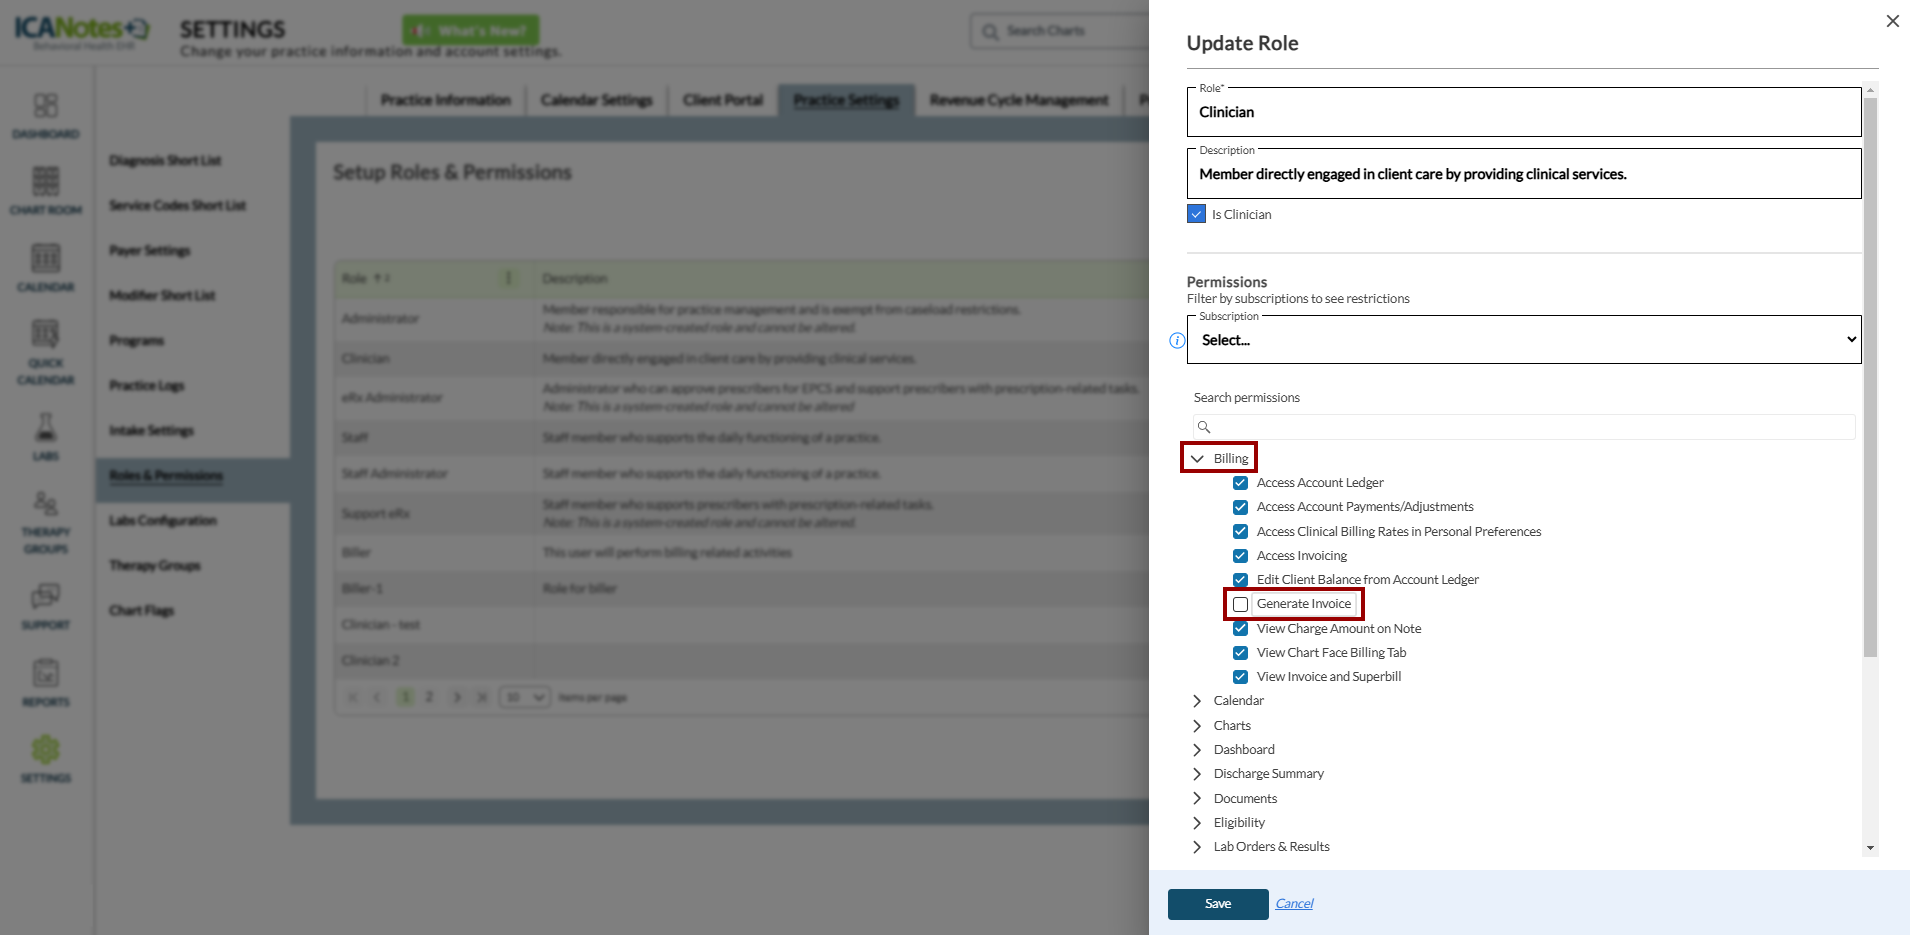Uncheck Access Invoicing permission
1910x935 pixels.
tap(1240, 556)
